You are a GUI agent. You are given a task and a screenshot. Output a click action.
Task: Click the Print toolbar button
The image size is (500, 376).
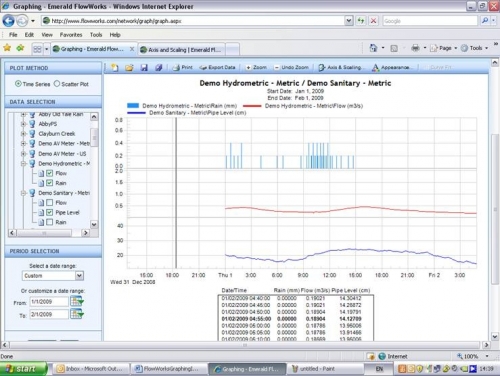(182, 67)
